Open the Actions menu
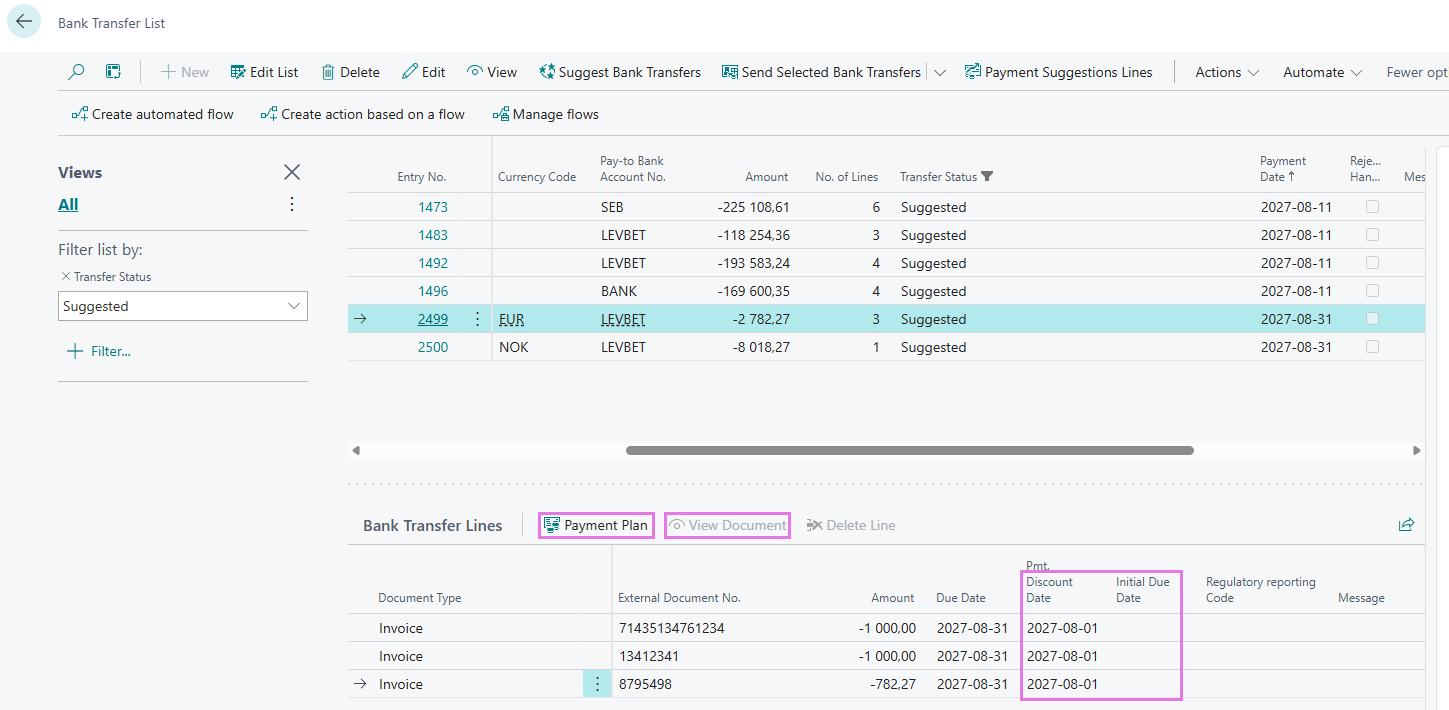The height and width of the screenshot is (710, 1449). click(x=1227, y=72)
